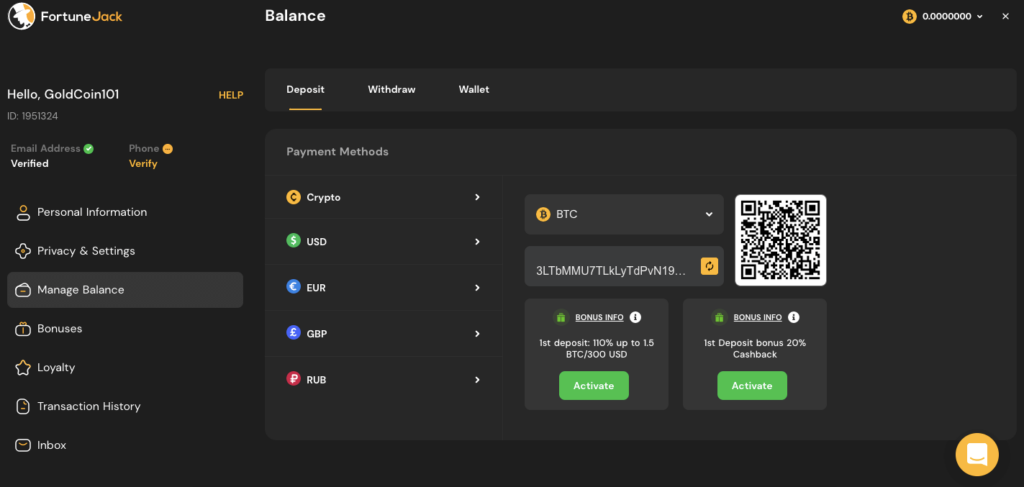The width and height of the screenshot is (1024, 487).
Task: Click the 'Hello, GoldCoin101' greeting
Action: click(x=63, y=95)
